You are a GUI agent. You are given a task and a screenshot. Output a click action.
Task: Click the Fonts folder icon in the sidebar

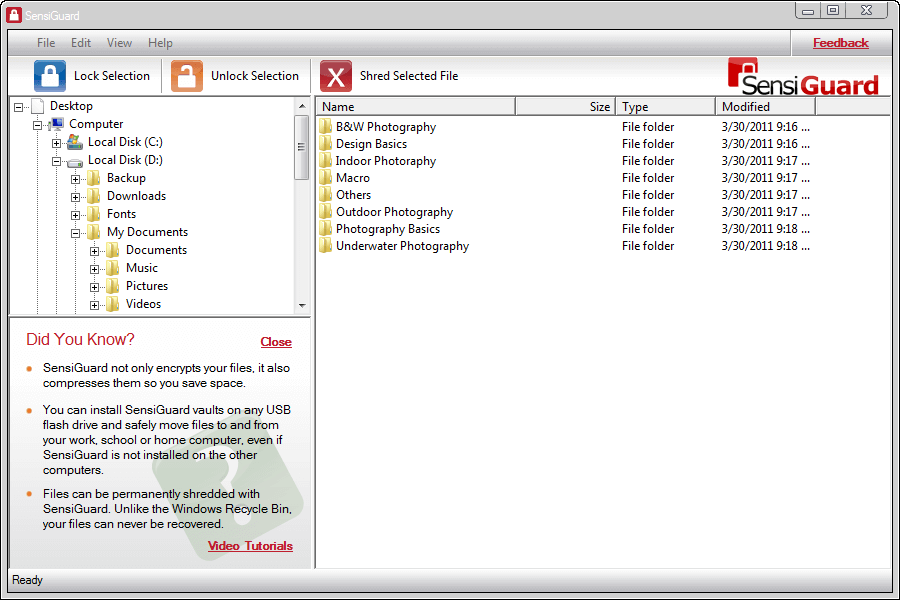tap(93, 213)
